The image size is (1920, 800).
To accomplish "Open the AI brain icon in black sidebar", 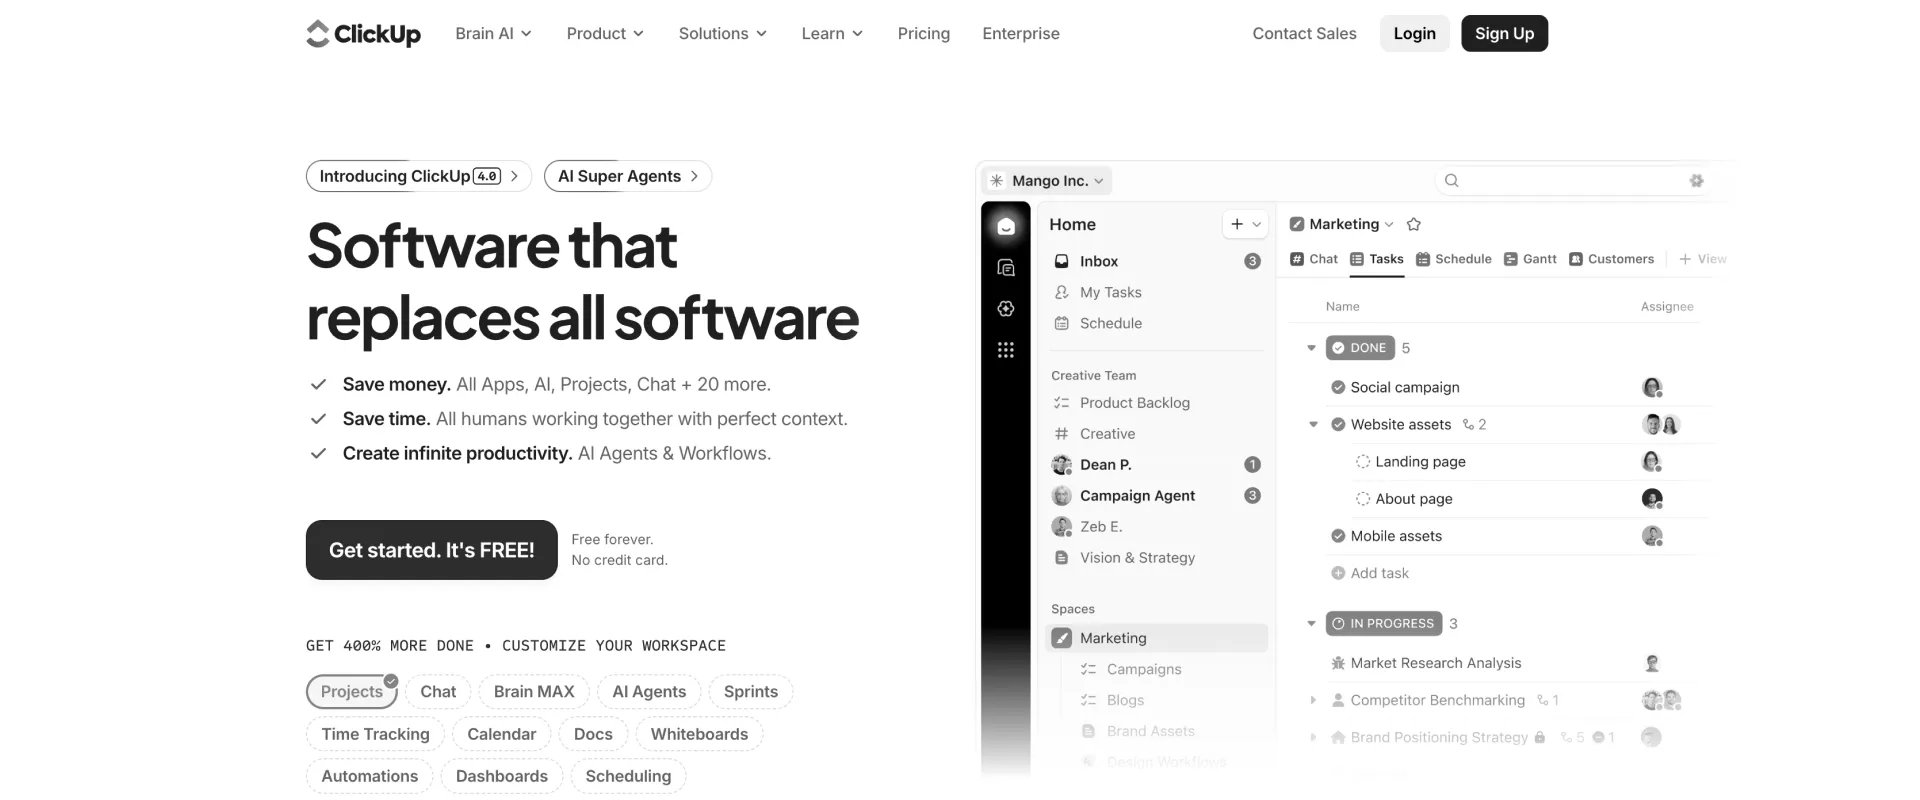I will [x=1006, y=309].
